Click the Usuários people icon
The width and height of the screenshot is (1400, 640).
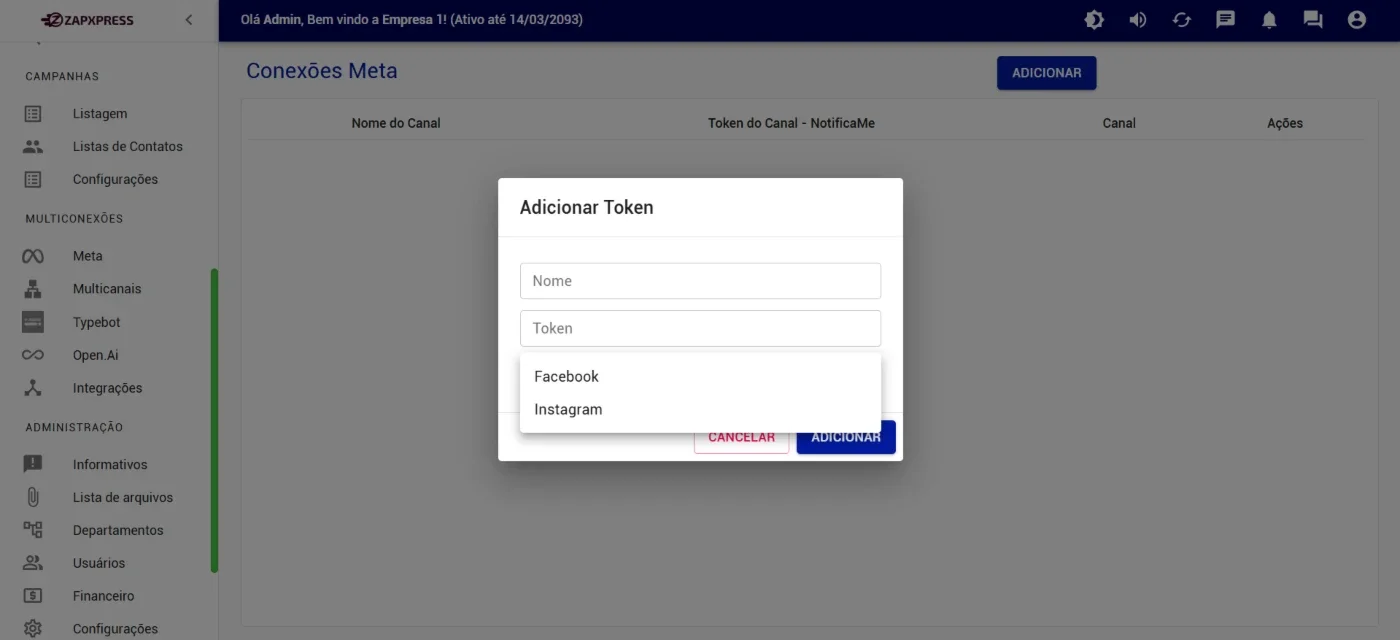click(x=33, y=563)
